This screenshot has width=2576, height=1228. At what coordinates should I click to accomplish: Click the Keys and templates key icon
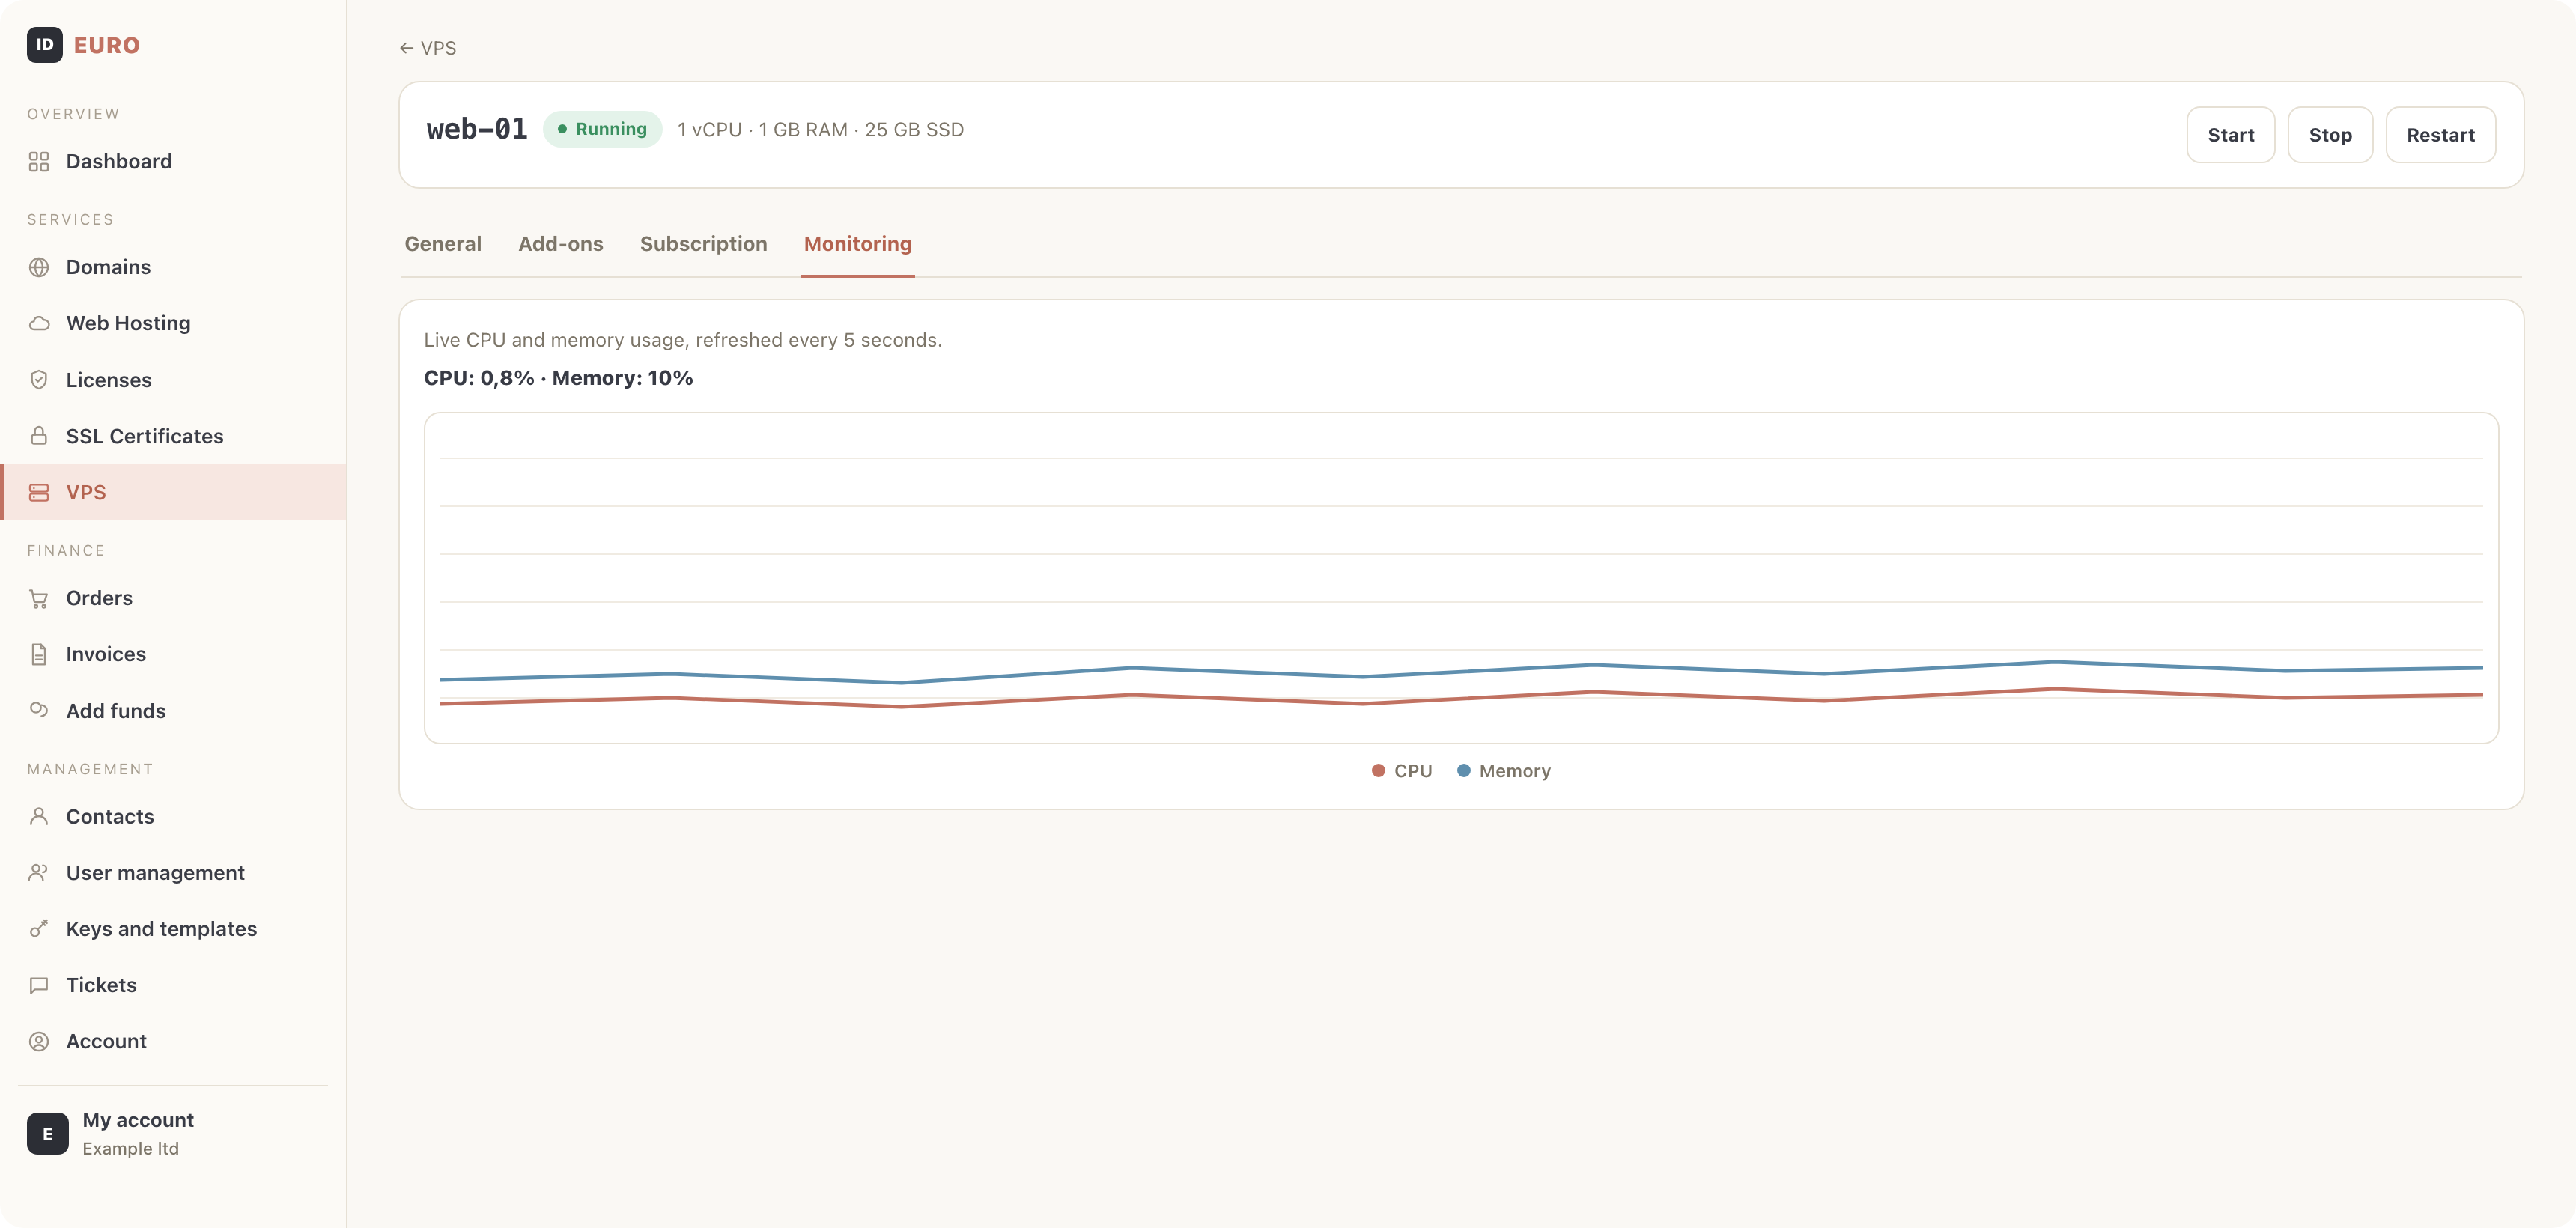coord(39,929)
